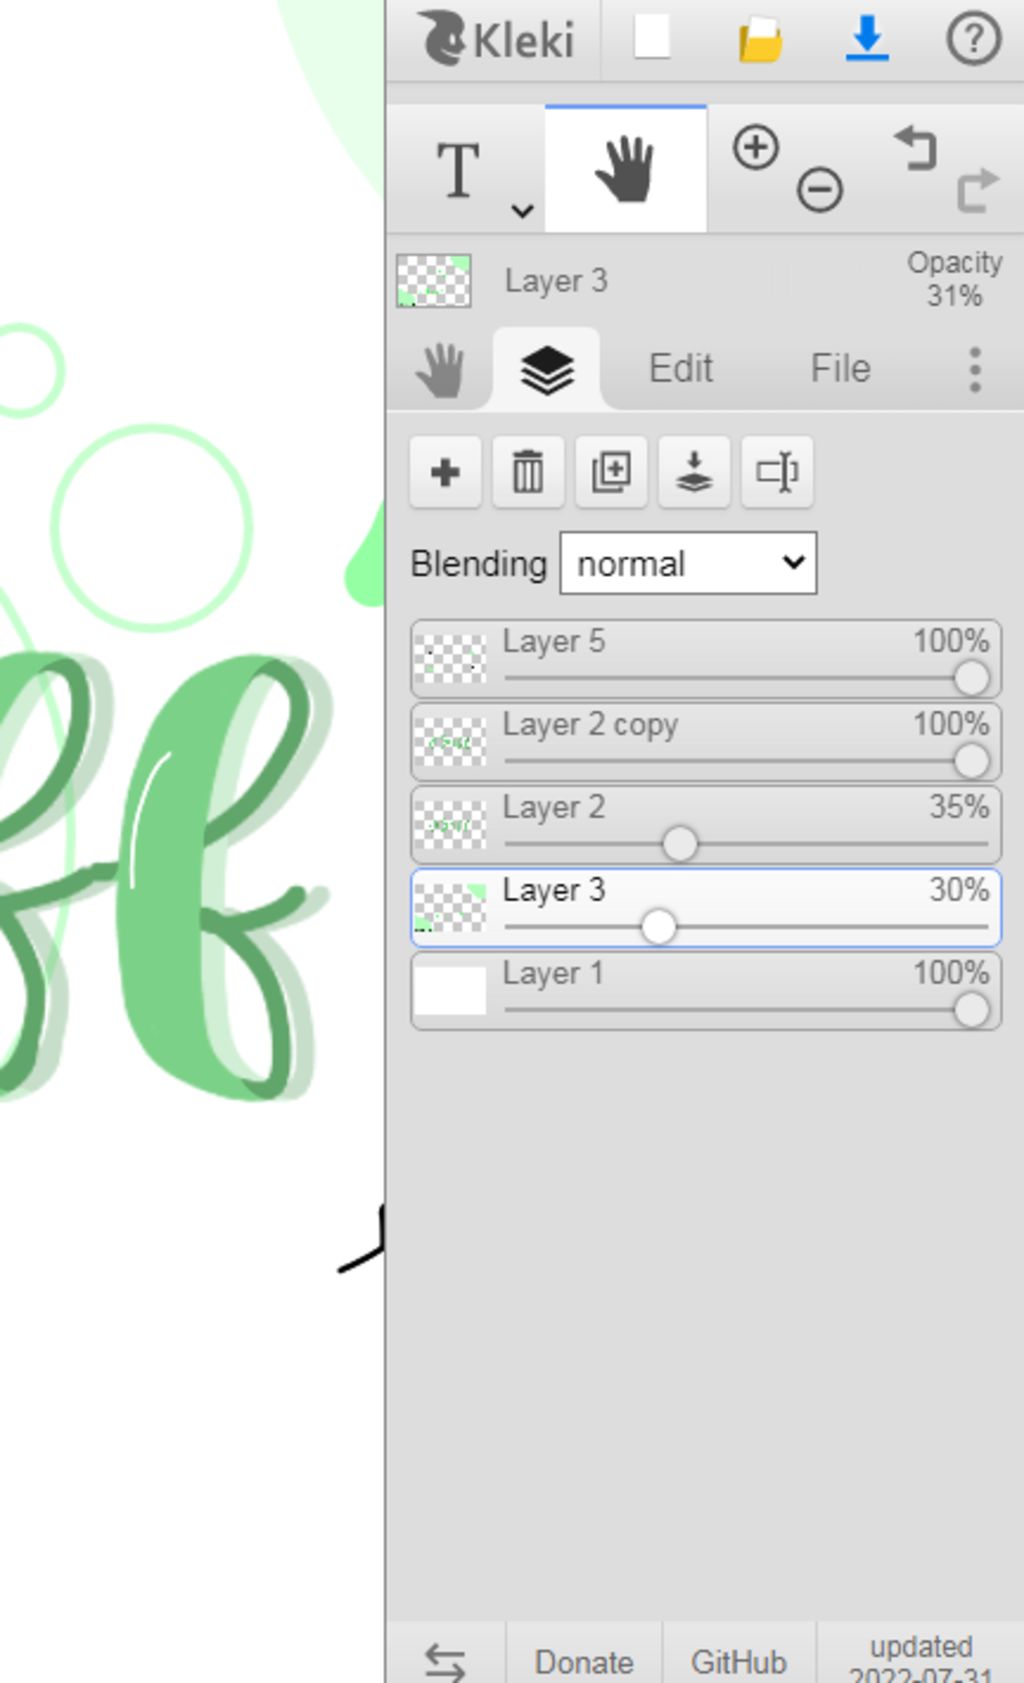
Task: Switch to the File tab
Action: pos(840,369)
